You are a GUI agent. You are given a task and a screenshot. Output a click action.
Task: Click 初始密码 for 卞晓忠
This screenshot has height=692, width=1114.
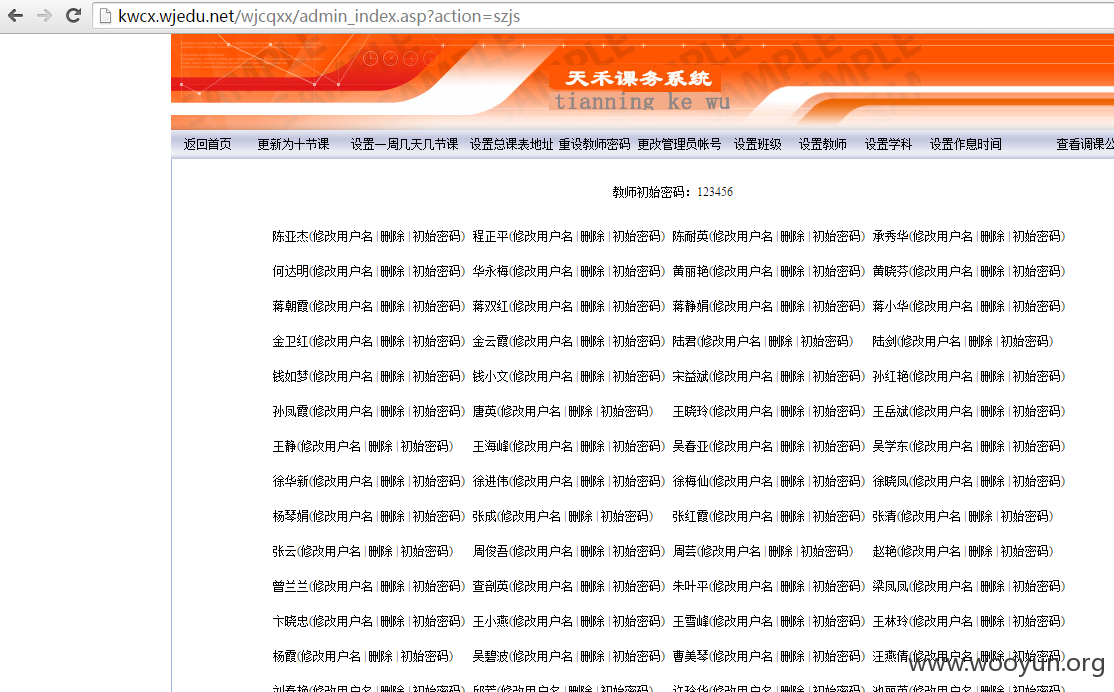coord(436,621)
